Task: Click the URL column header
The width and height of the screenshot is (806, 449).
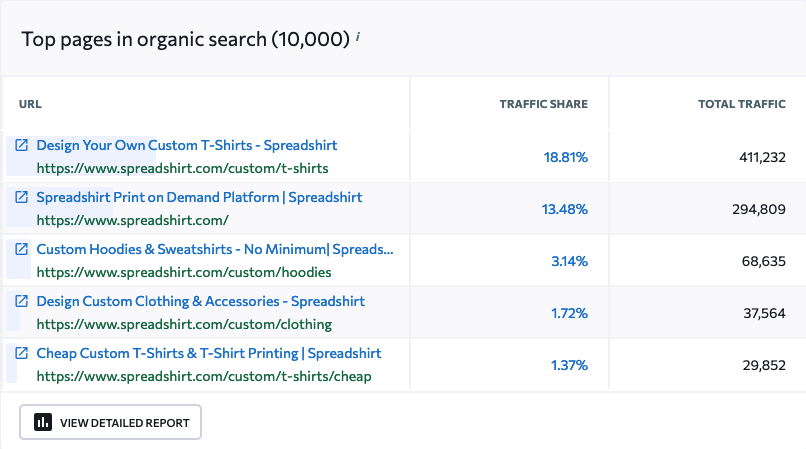Action: click(x=30, y=104)
